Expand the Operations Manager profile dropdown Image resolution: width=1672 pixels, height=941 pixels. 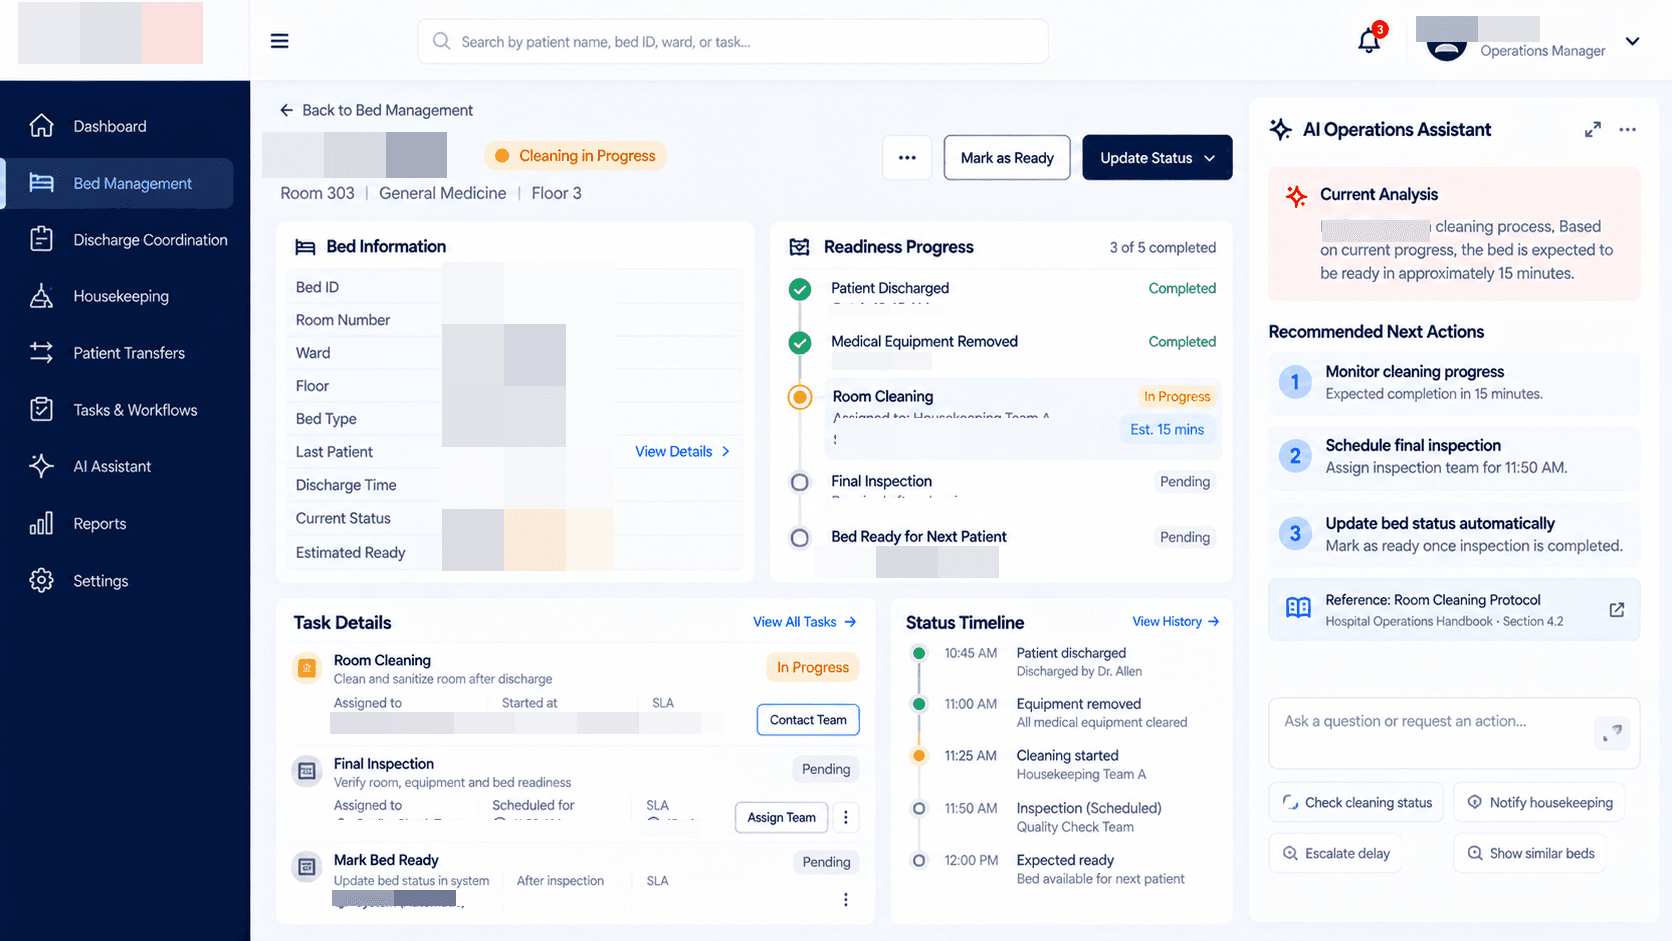(x=1632, y=41)
